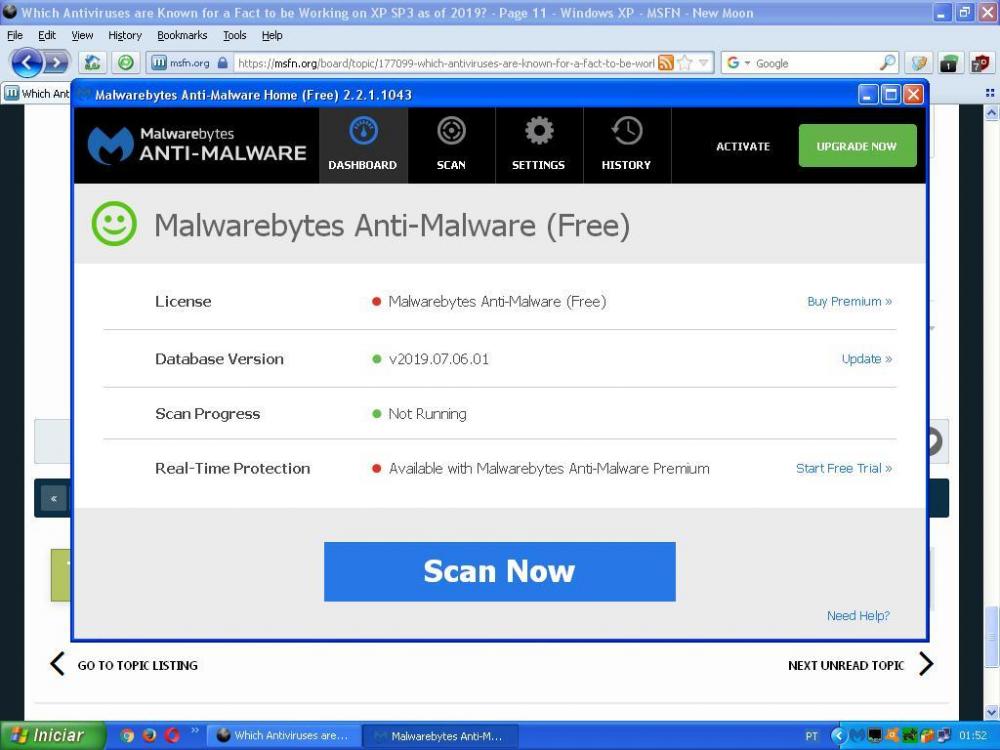The height and width of the screenshot is (750, 1000).
Task: Open the Dashboard tab in Malwarebytes
Action: click(x=363, y=145)
